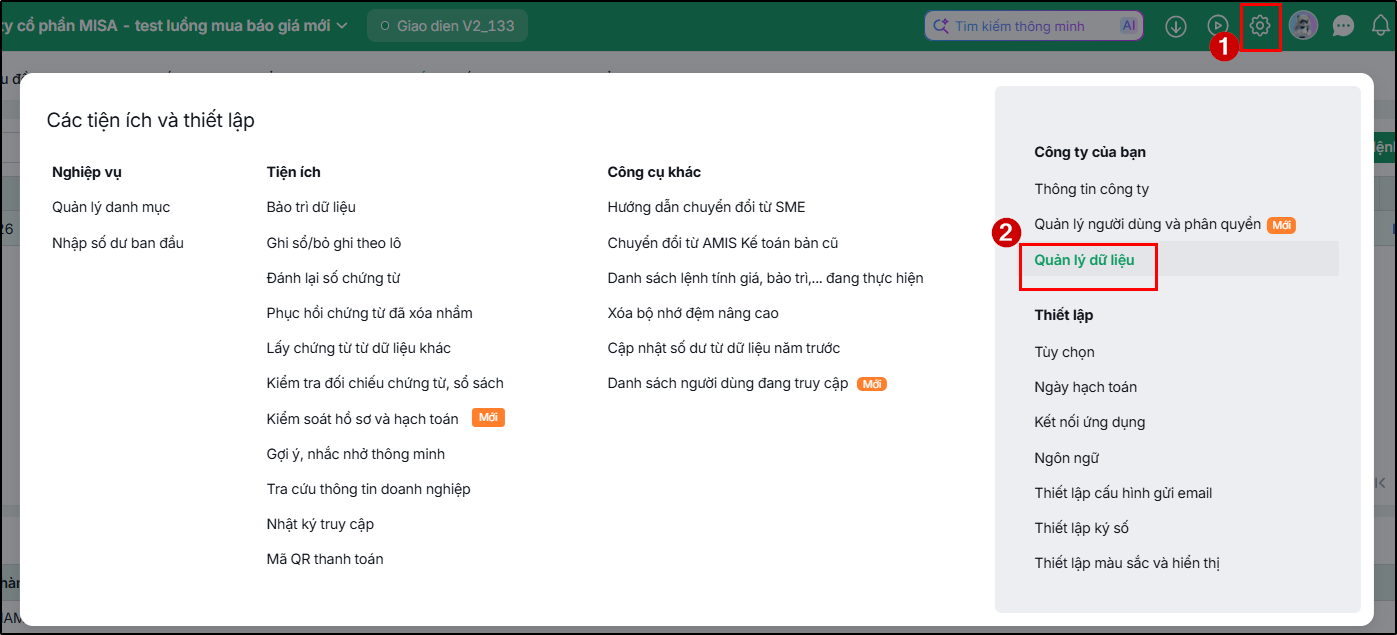Open Danh sách người dùng đang truy cập
The image size is (1397, 635).
[x=728, y=384]
